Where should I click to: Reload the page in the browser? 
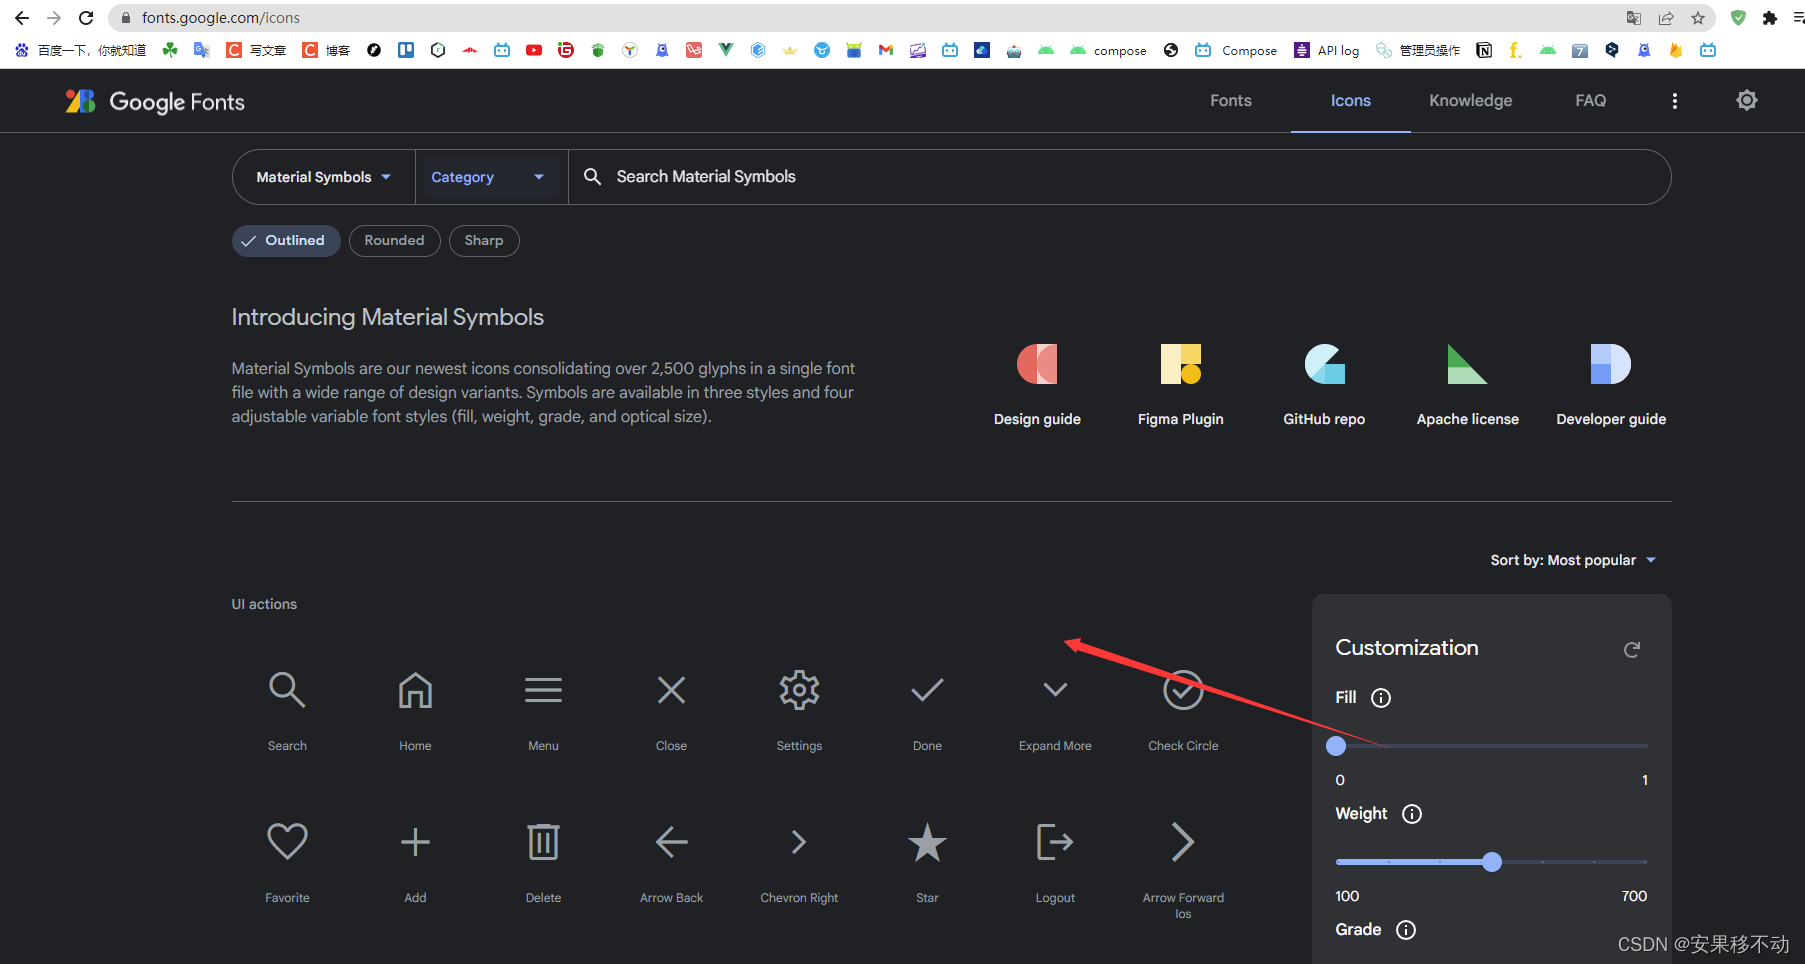(86, 18)
